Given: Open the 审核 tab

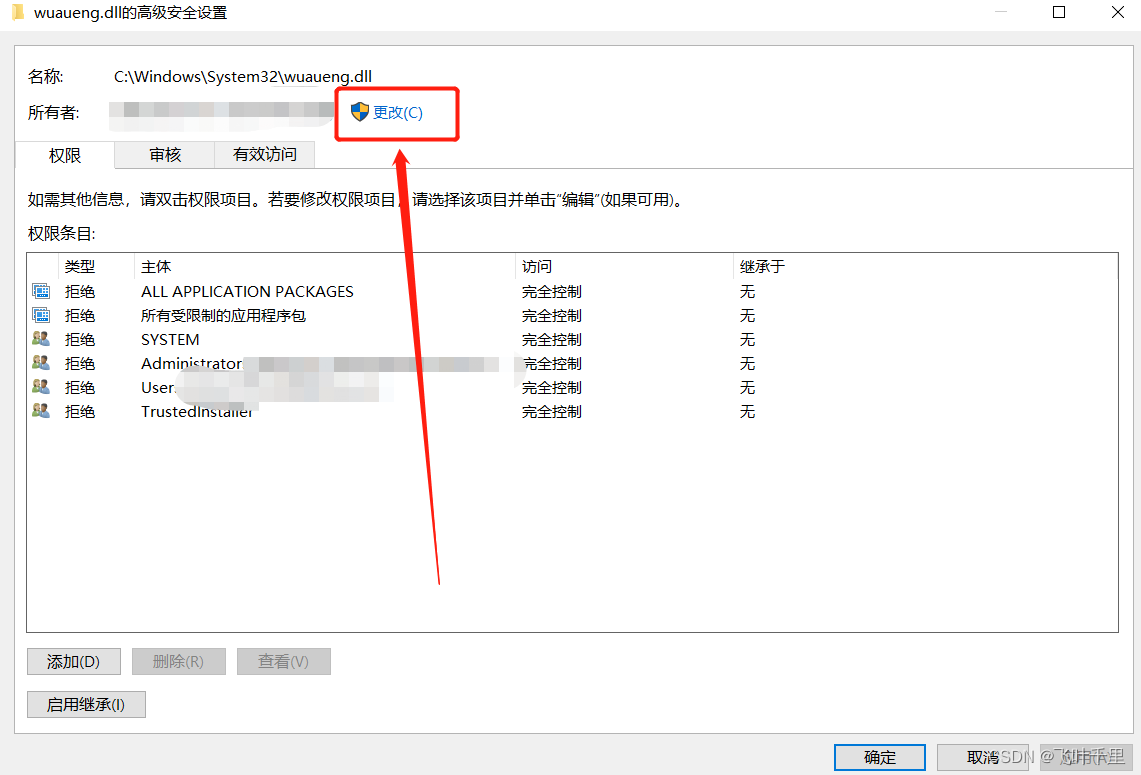Looking at the screenshot, I should [165, 154].
